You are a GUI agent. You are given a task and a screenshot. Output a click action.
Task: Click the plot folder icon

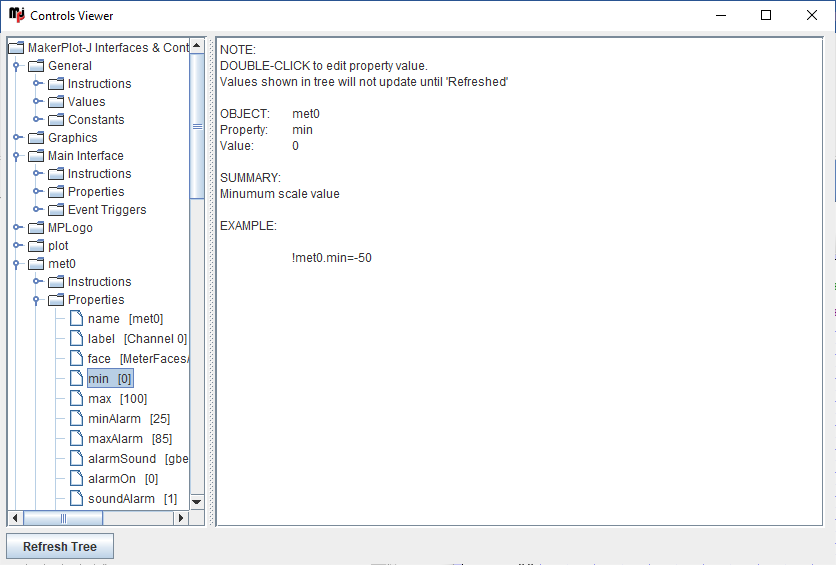(36, 246)
